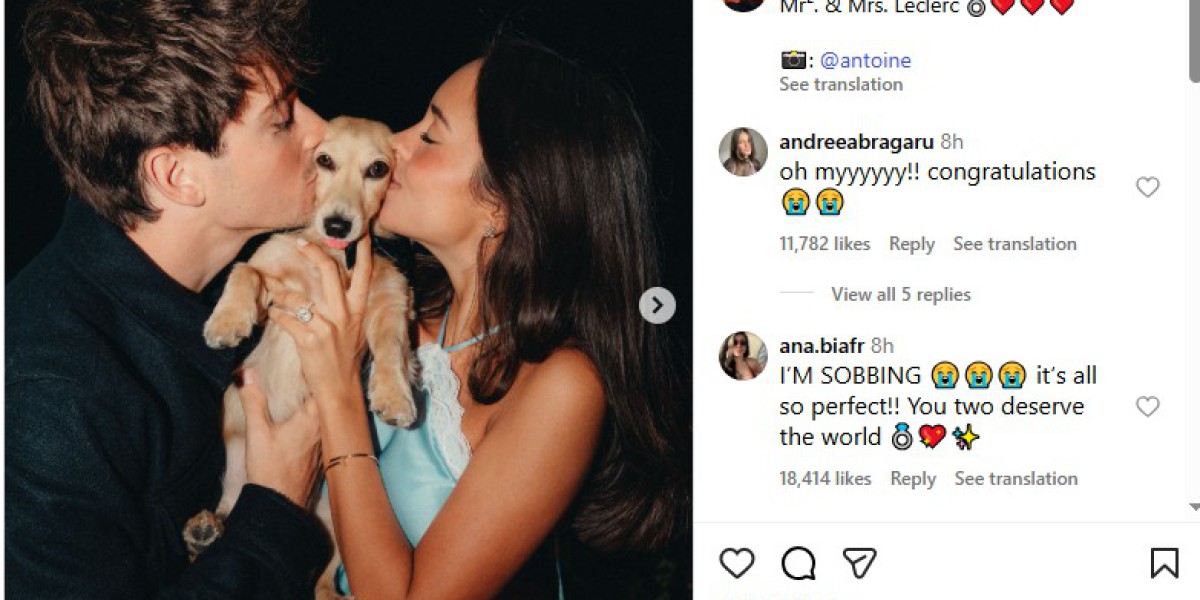Screen dimensions: 1200x600
Task: Expand View all 5 replies
Action: pos(900,294)
